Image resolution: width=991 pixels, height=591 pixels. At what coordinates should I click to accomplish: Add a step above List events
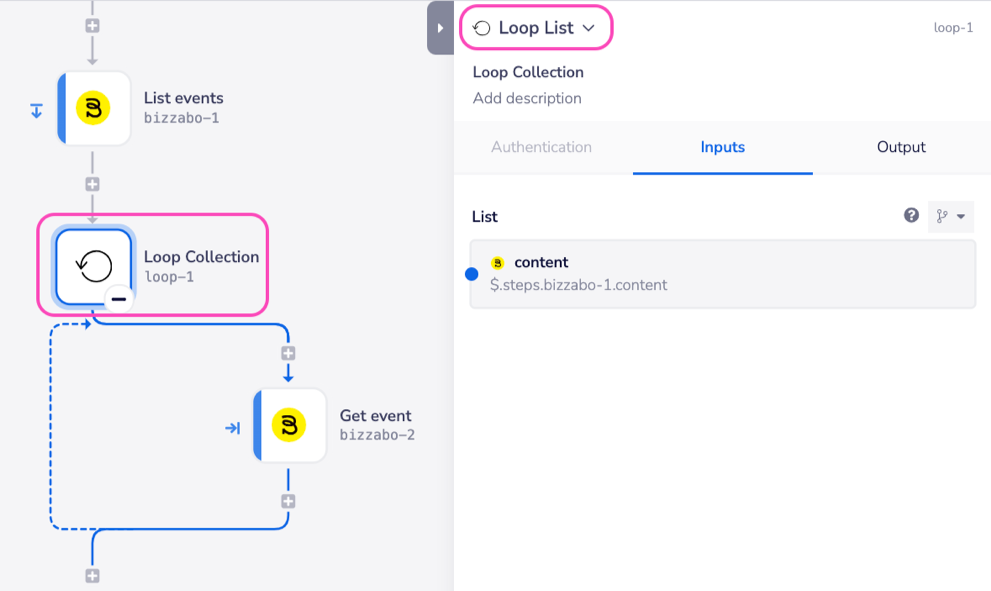(92, 23)
